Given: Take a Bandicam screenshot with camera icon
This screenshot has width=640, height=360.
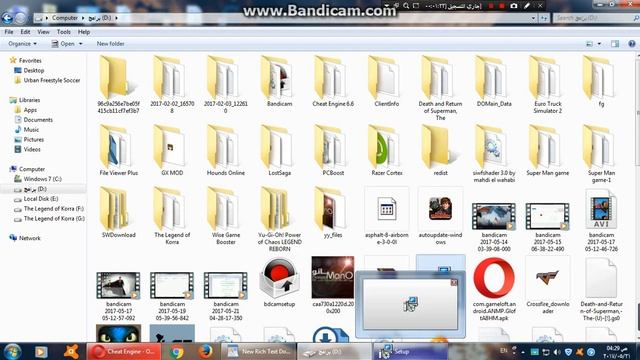Looking at the screenshot, I should point(514,6).
